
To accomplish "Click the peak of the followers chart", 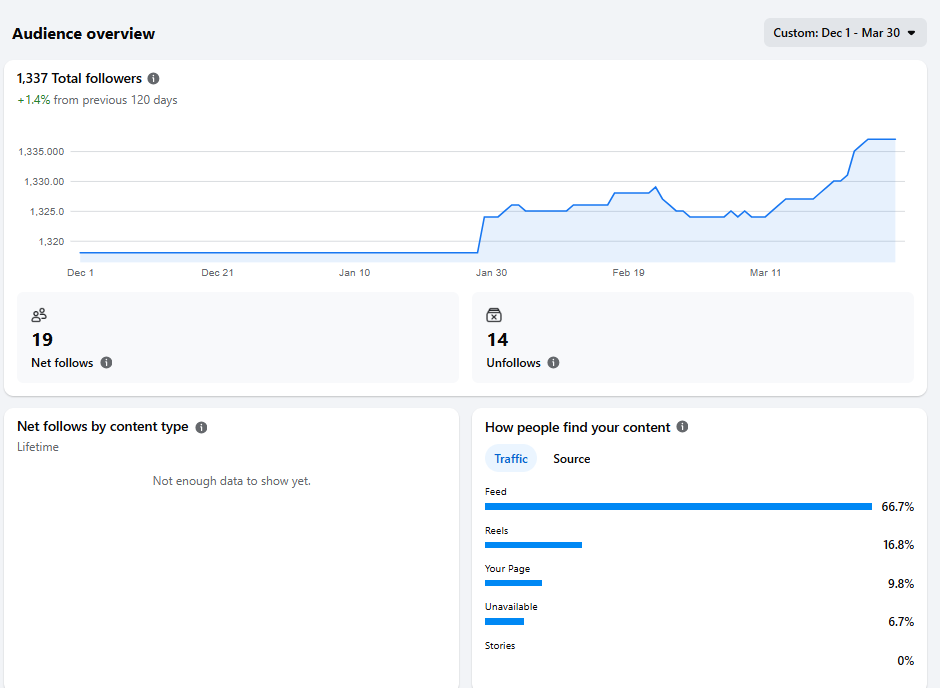I will click(x=880, y=140).
